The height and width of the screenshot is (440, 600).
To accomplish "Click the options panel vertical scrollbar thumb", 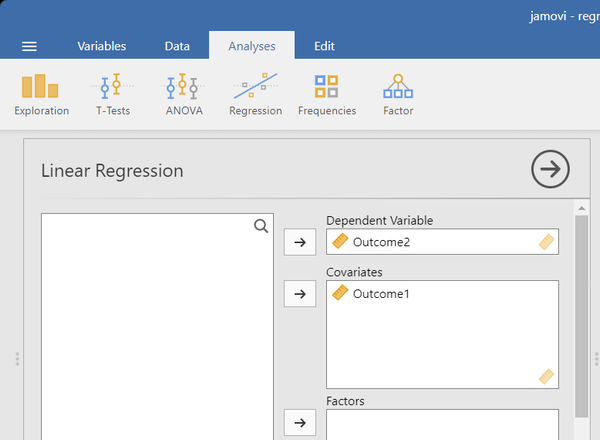I will pyautogui.click(x=582, y=316).
